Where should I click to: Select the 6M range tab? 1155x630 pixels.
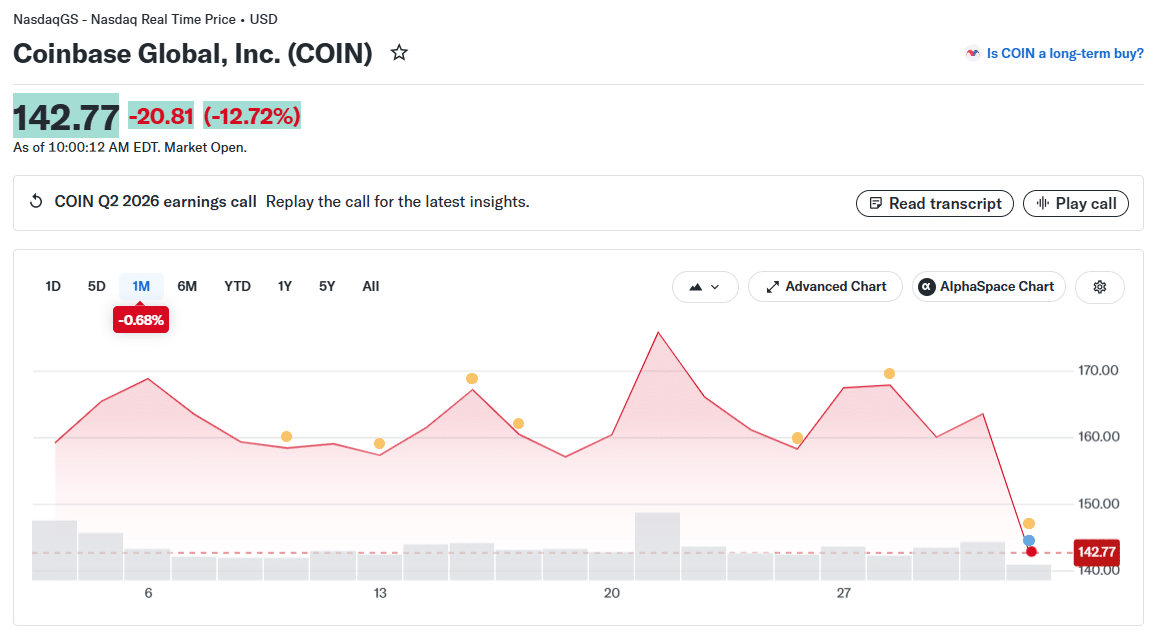[187, 286]
